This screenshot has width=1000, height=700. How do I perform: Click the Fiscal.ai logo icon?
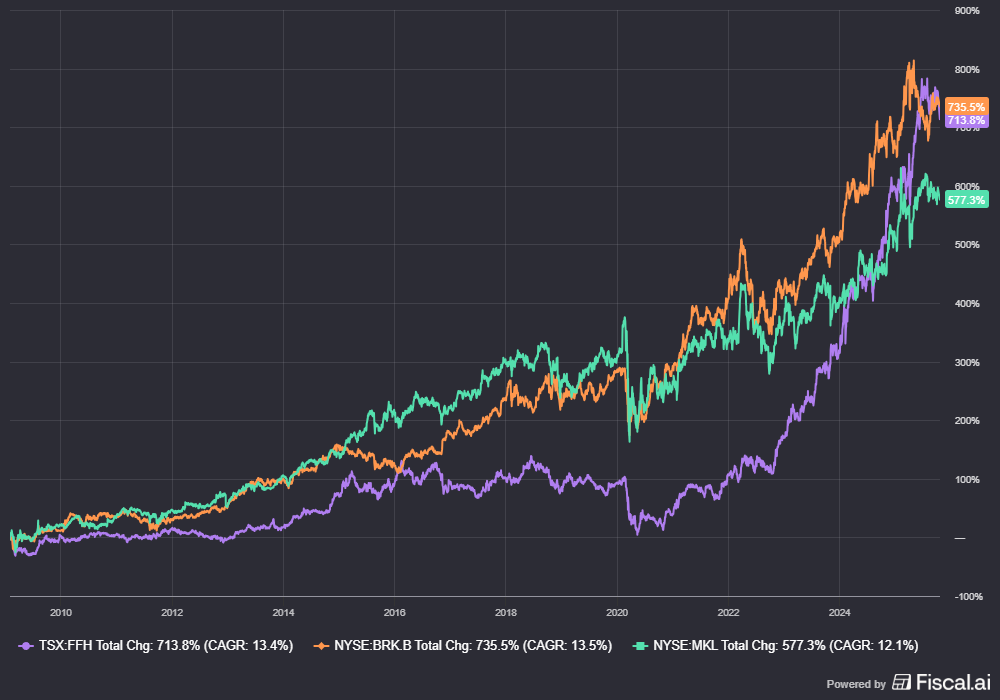pyautogui.click(x=901, y=683)
